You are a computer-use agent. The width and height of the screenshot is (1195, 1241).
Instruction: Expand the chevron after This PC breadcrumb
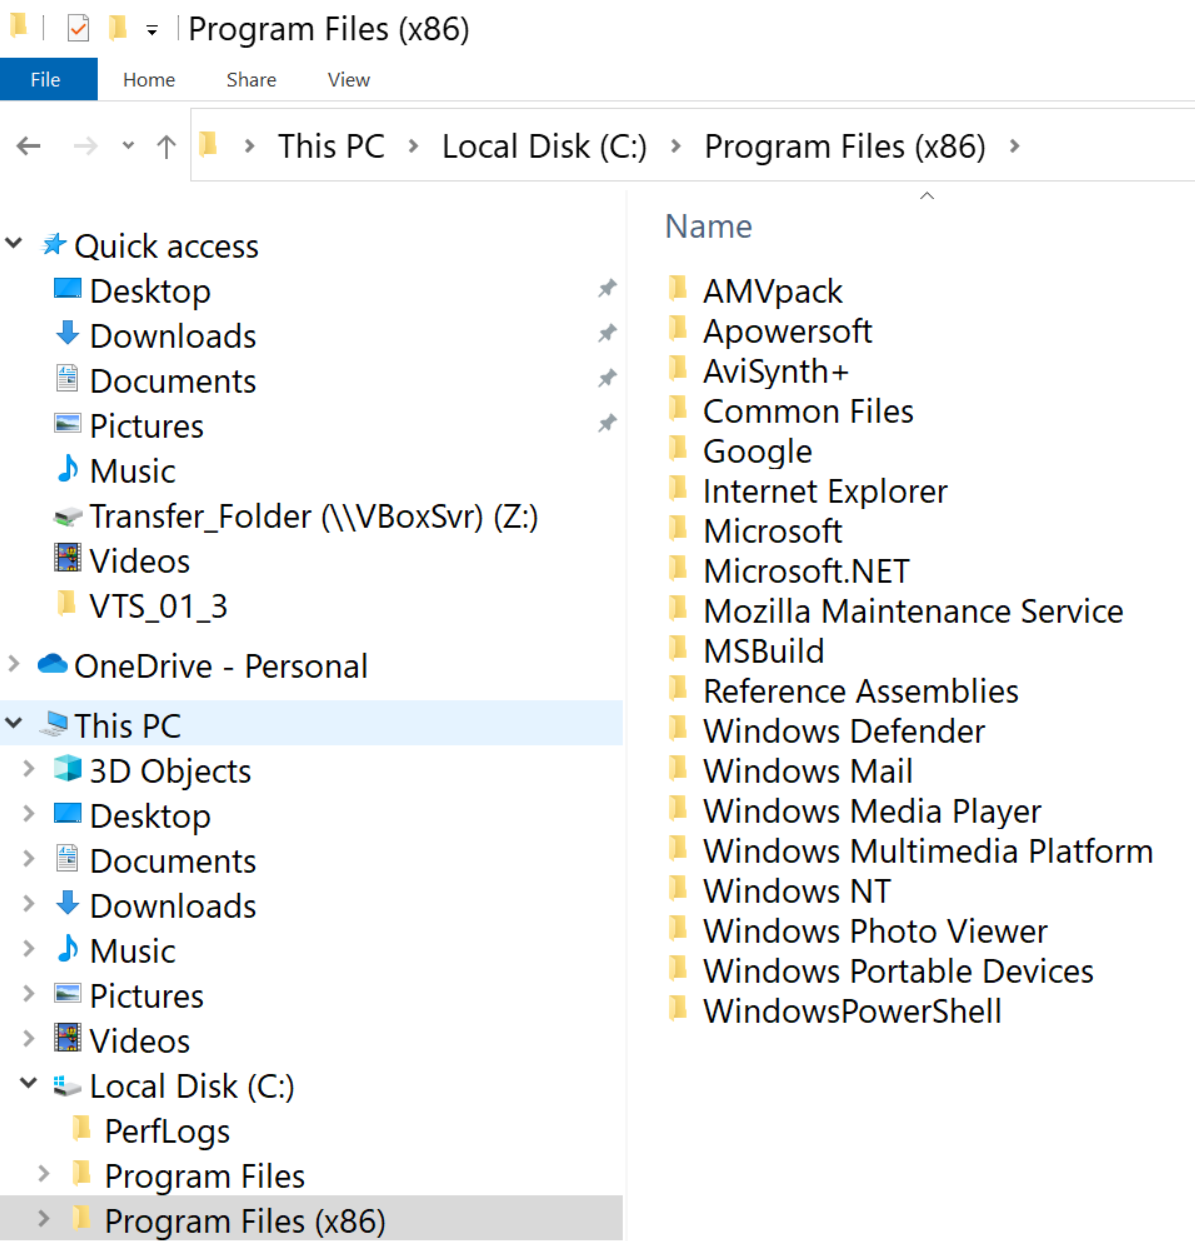(413, 147)
